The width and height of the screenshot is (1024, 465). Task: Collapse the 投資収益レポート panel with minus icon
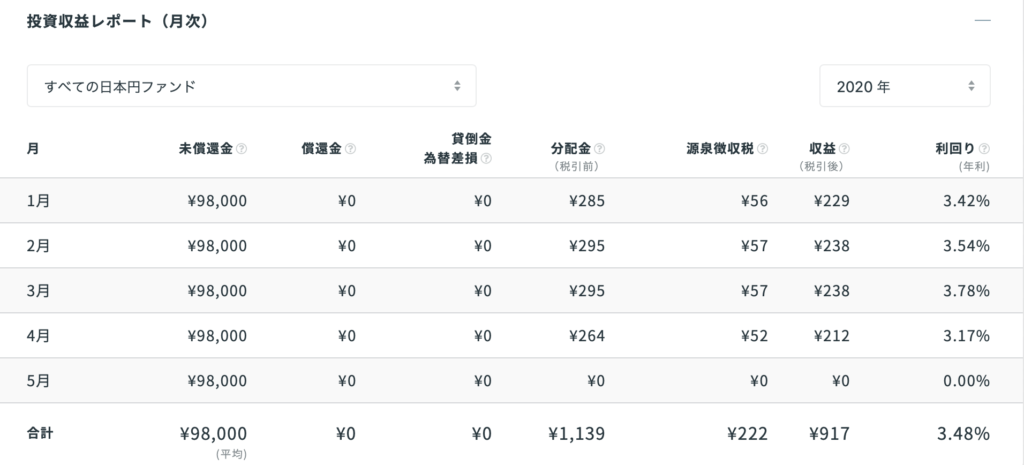[982, 21]
